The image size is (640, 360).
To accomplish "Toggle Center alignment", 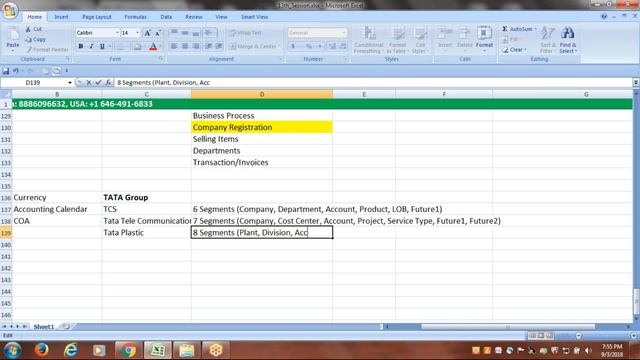I will coord(185,47).
